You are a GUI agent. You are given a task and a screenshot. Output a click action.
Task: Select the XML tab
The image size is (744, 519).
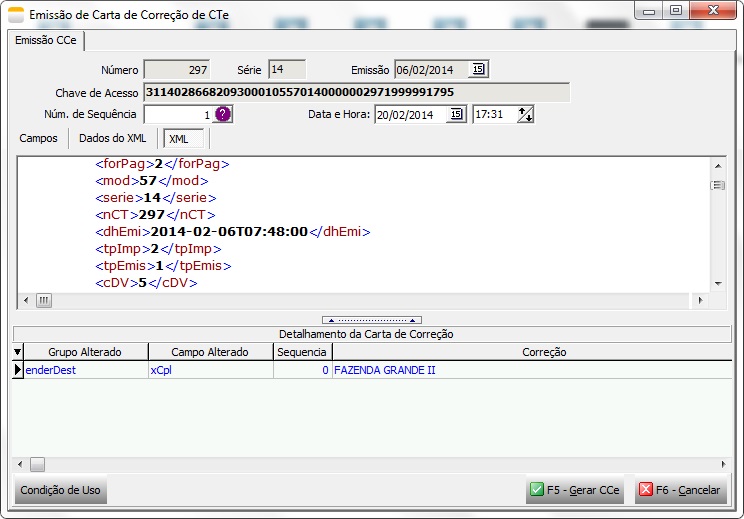coord(183,139)
